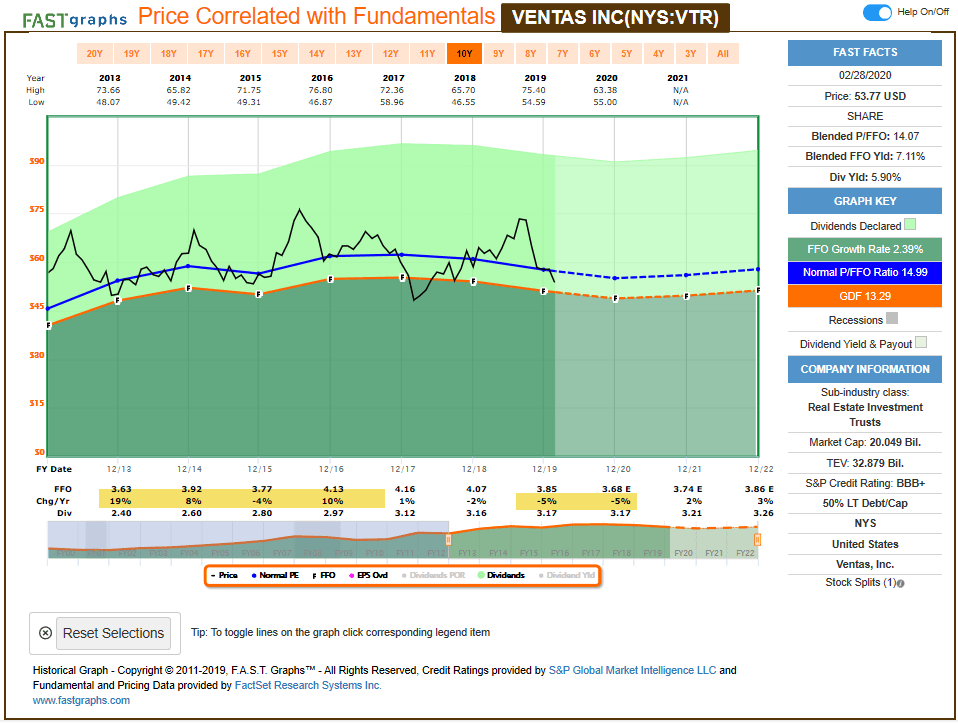Viewport: 958px width, 723px height.
Task: Toggle the Dividends Declared checkbox in Graph Key
Action: coord(910,225)
